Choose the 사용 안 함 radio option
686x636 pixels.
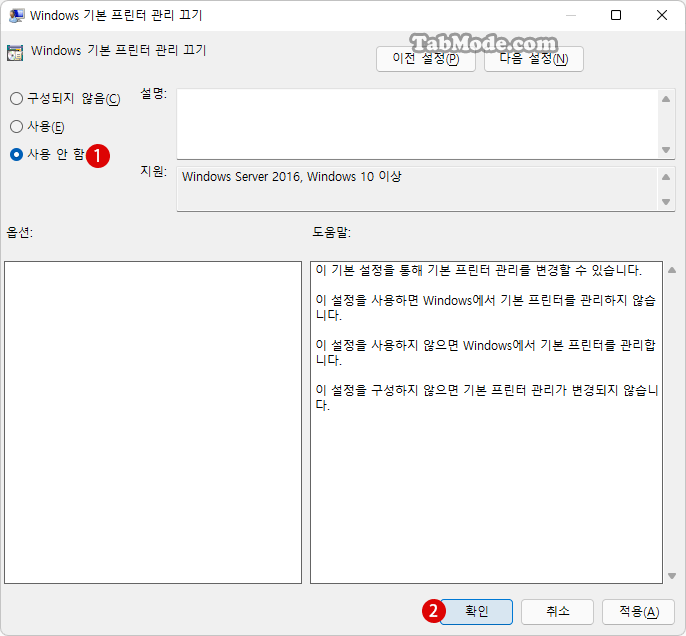17,154
